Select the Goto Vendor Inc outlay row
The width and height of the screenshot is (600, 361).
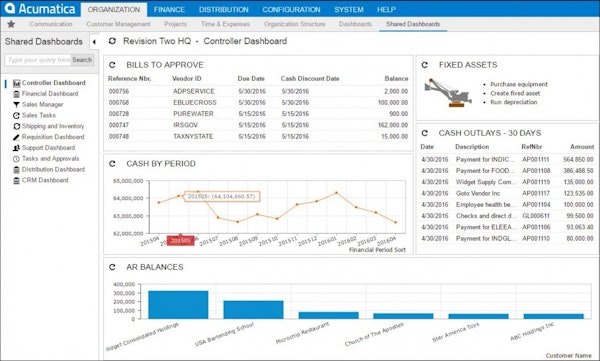click(507, 193)
